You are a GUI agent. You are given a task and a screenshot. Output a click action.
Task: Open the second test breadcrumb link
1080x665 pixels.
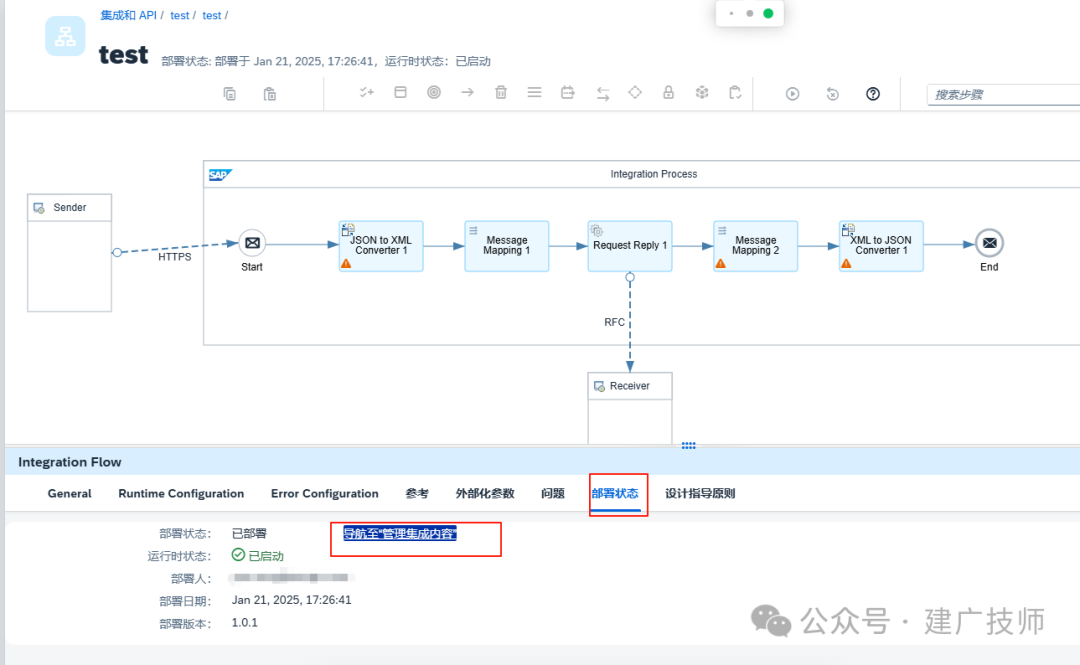[212, 15]
